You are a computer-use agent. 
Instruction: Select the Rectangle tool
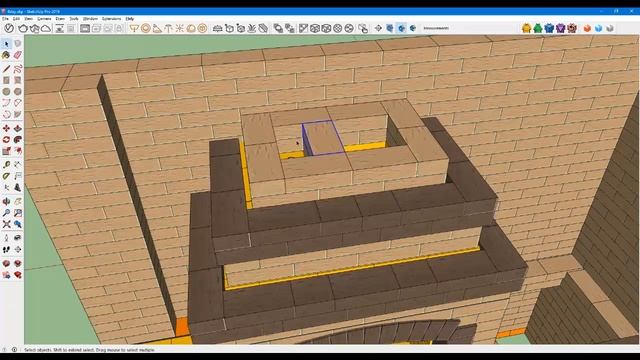6,80
